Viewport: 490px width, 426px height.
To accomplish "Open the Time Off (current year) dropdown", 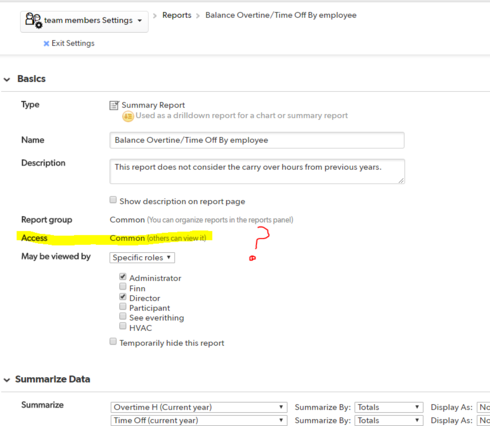I will click(x=199, y=421).
